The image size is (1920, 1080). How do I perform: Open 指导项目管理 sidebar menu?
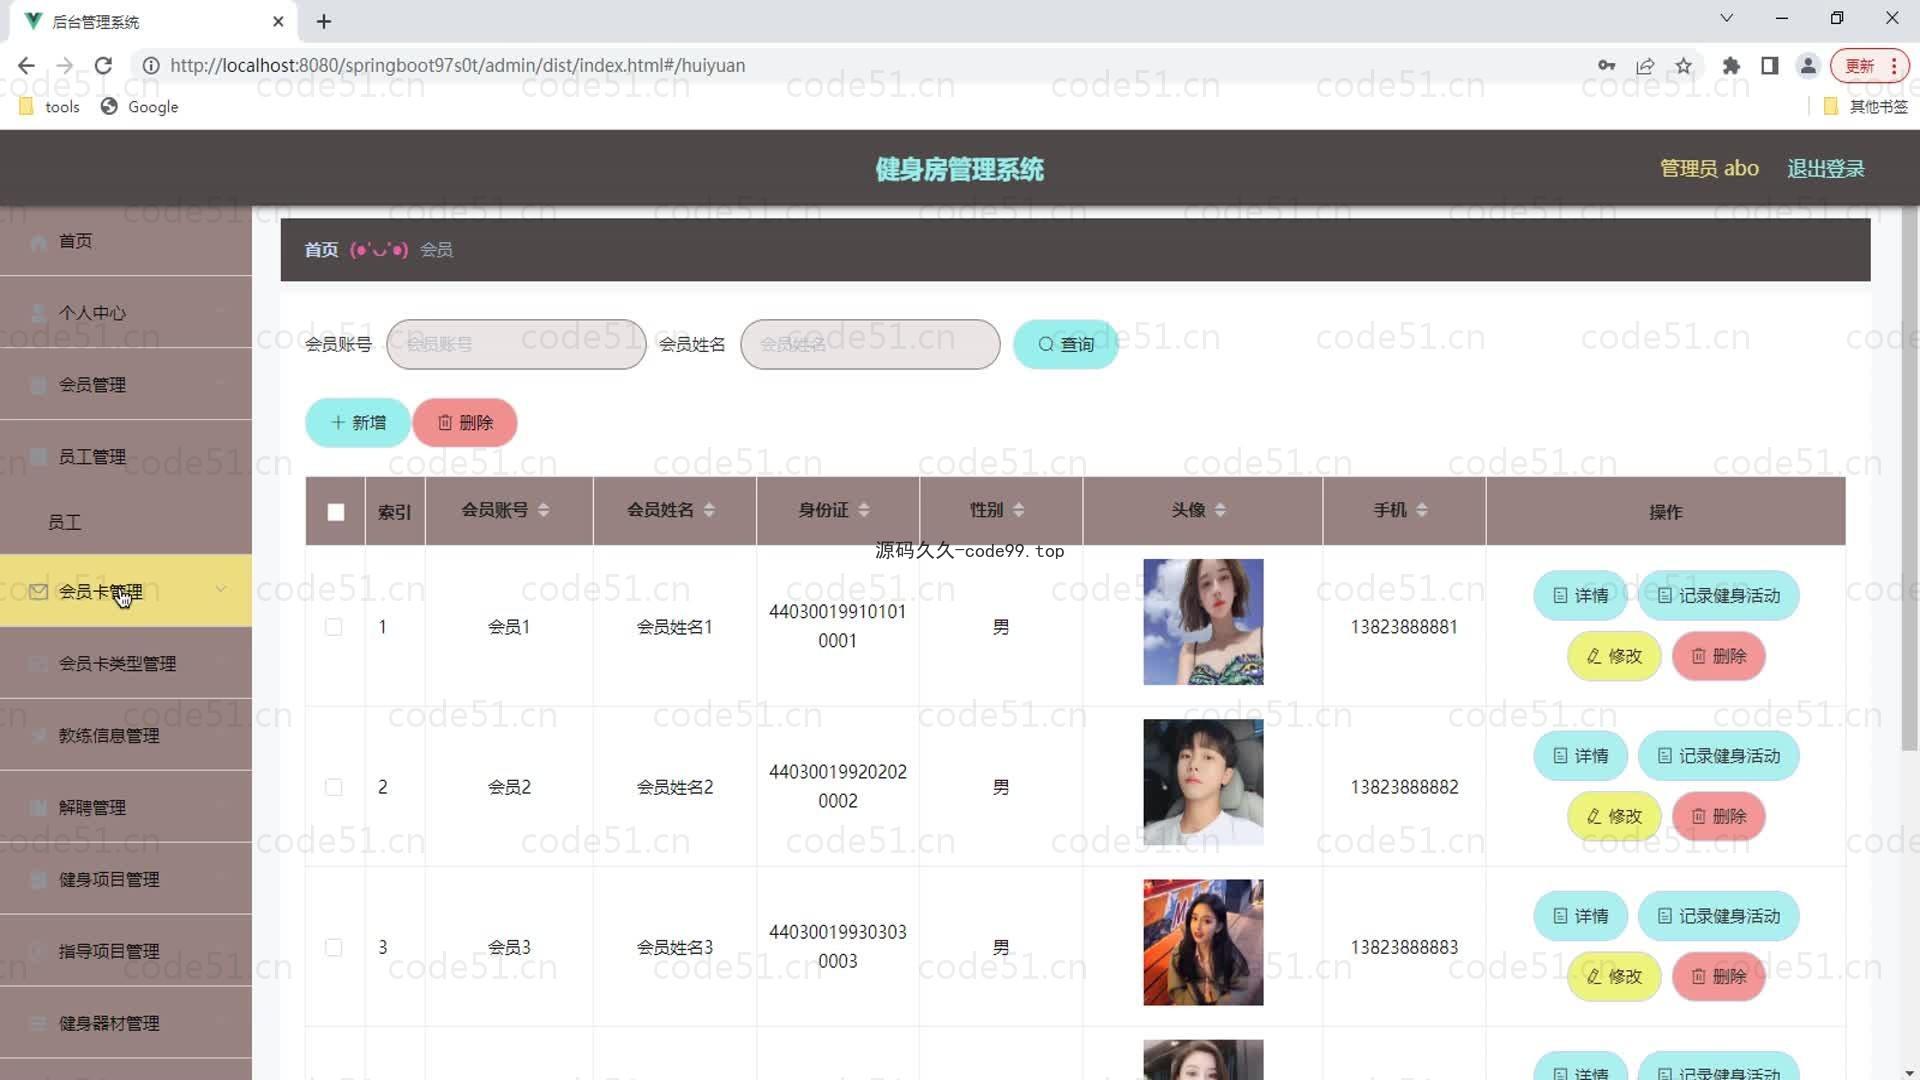coord(126,952)
